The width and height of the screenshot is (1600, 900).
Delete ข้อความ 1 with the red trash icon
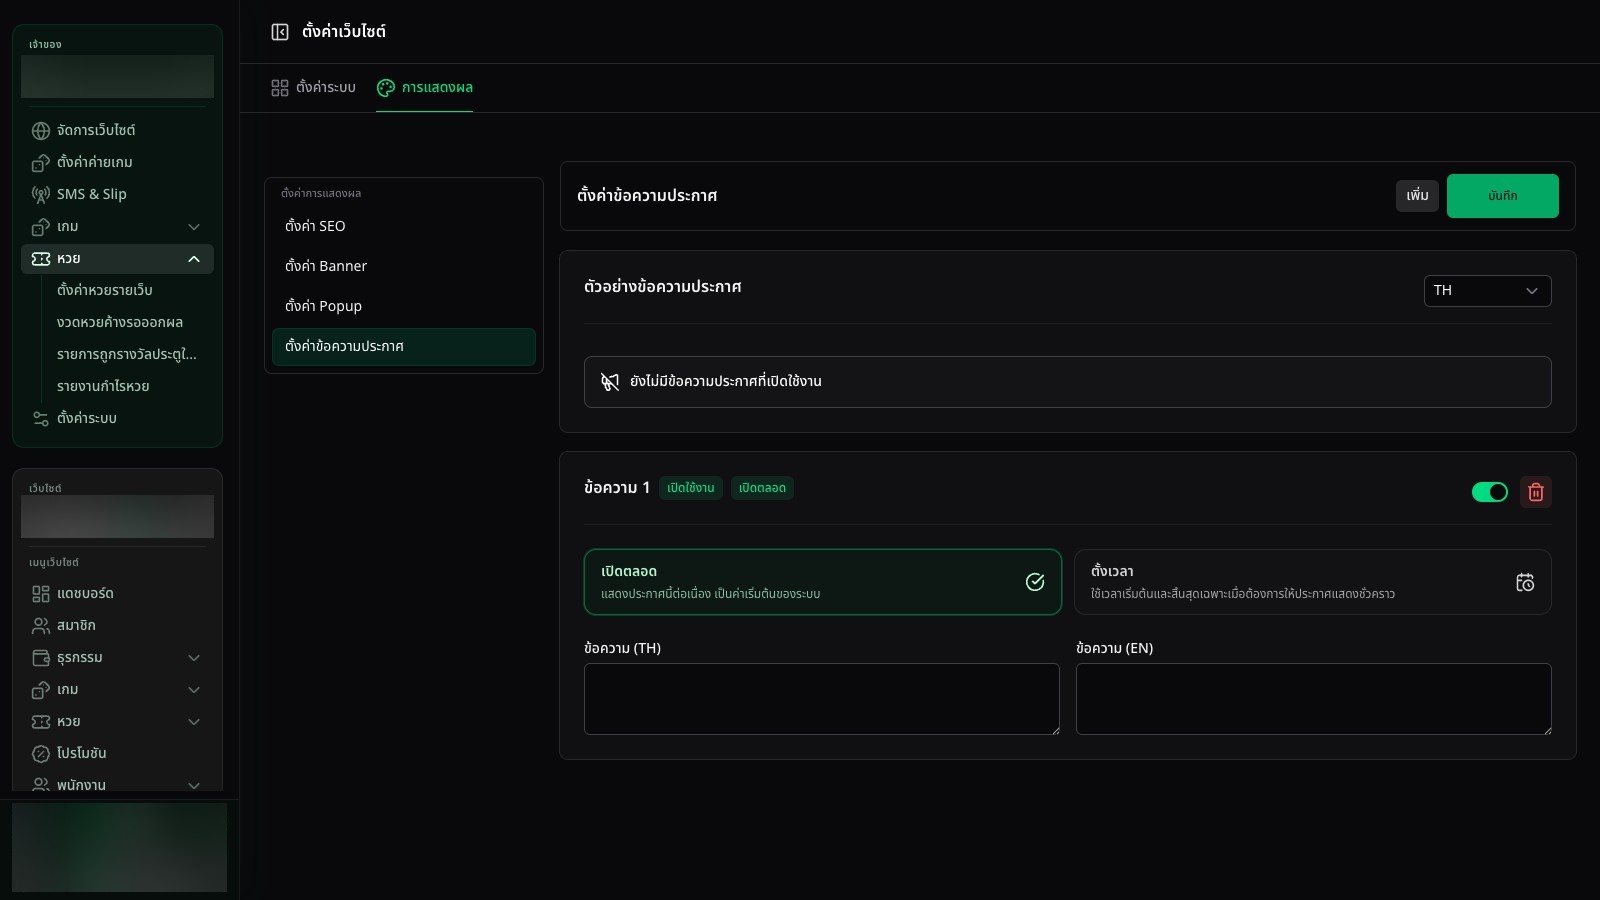coord(1536,492)
